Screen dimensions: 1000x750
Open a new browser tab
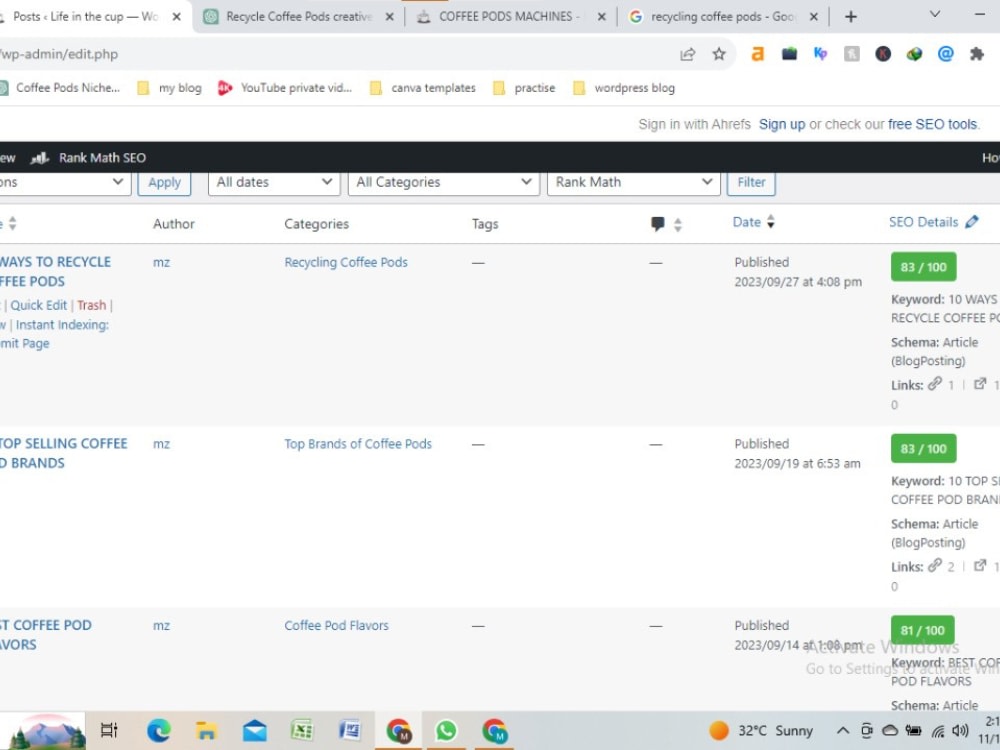coord(850,17)
